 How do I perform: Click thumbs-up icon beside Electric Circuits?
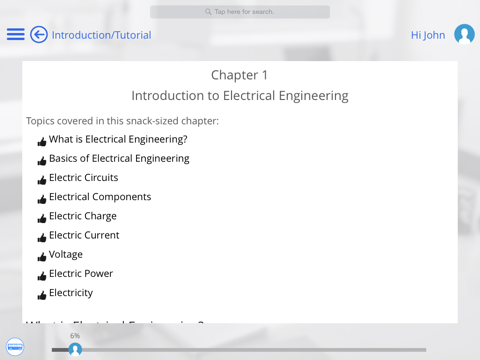(42, 180)
